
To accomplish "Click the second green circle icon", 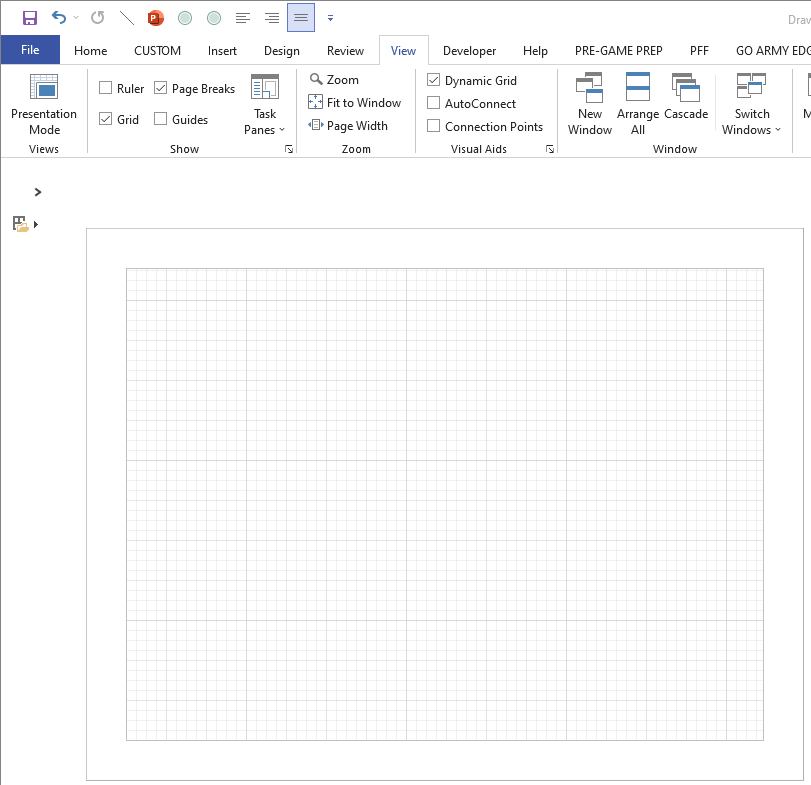I will pyautogui.click(x=214, y=18).
